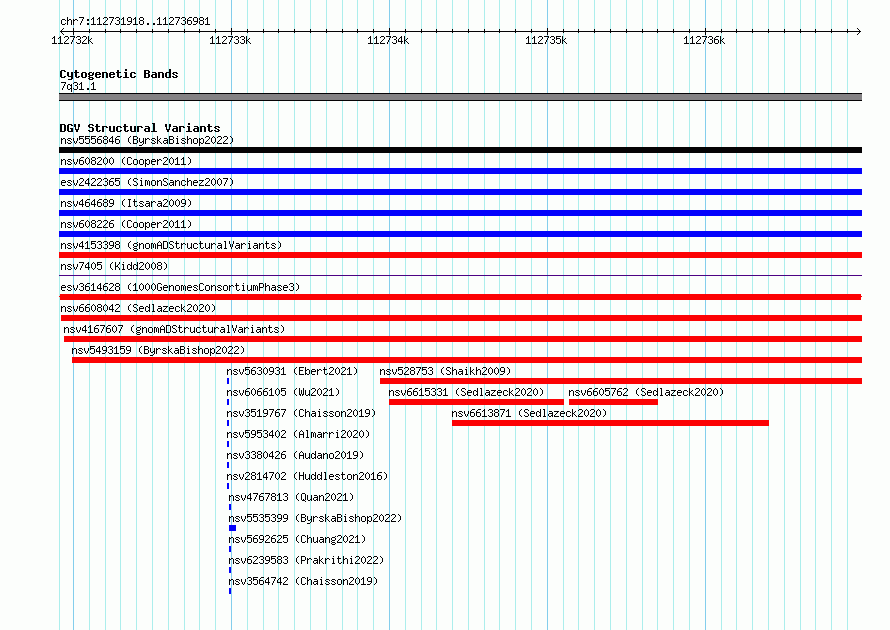This screenshot has height=630, width=890.
Task: Open nsv6605762 (Sedlazeck2020) label
Action: [646, 392]
